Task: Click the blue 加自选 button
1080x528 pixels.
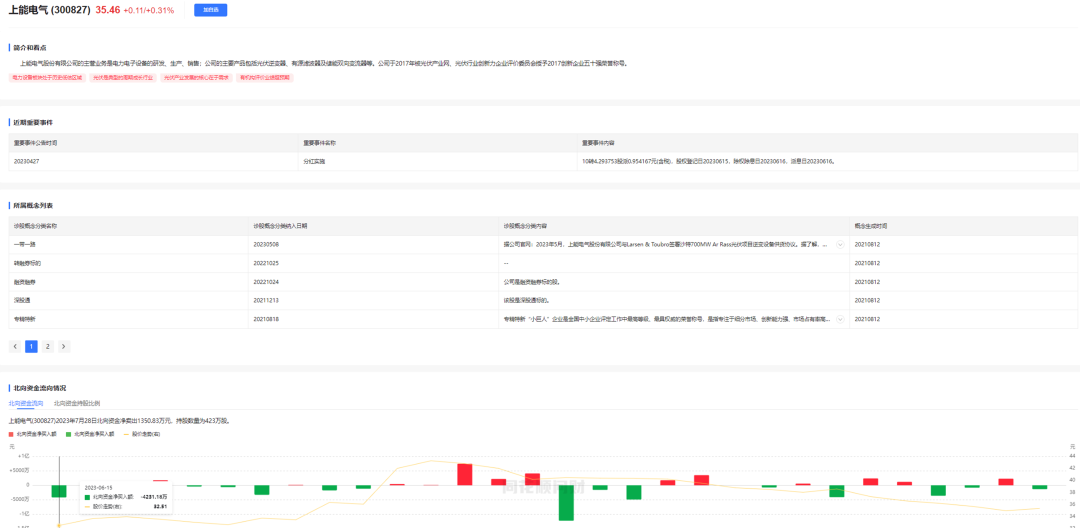Action: tap(210, 10)
